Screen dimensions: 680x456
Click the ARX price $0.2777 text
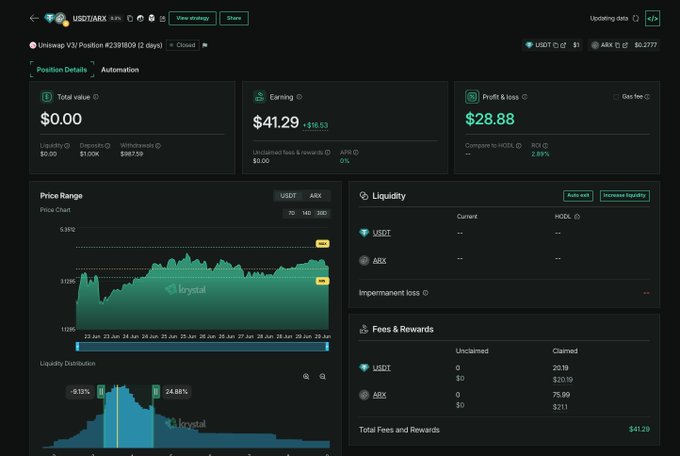[645, 45]
